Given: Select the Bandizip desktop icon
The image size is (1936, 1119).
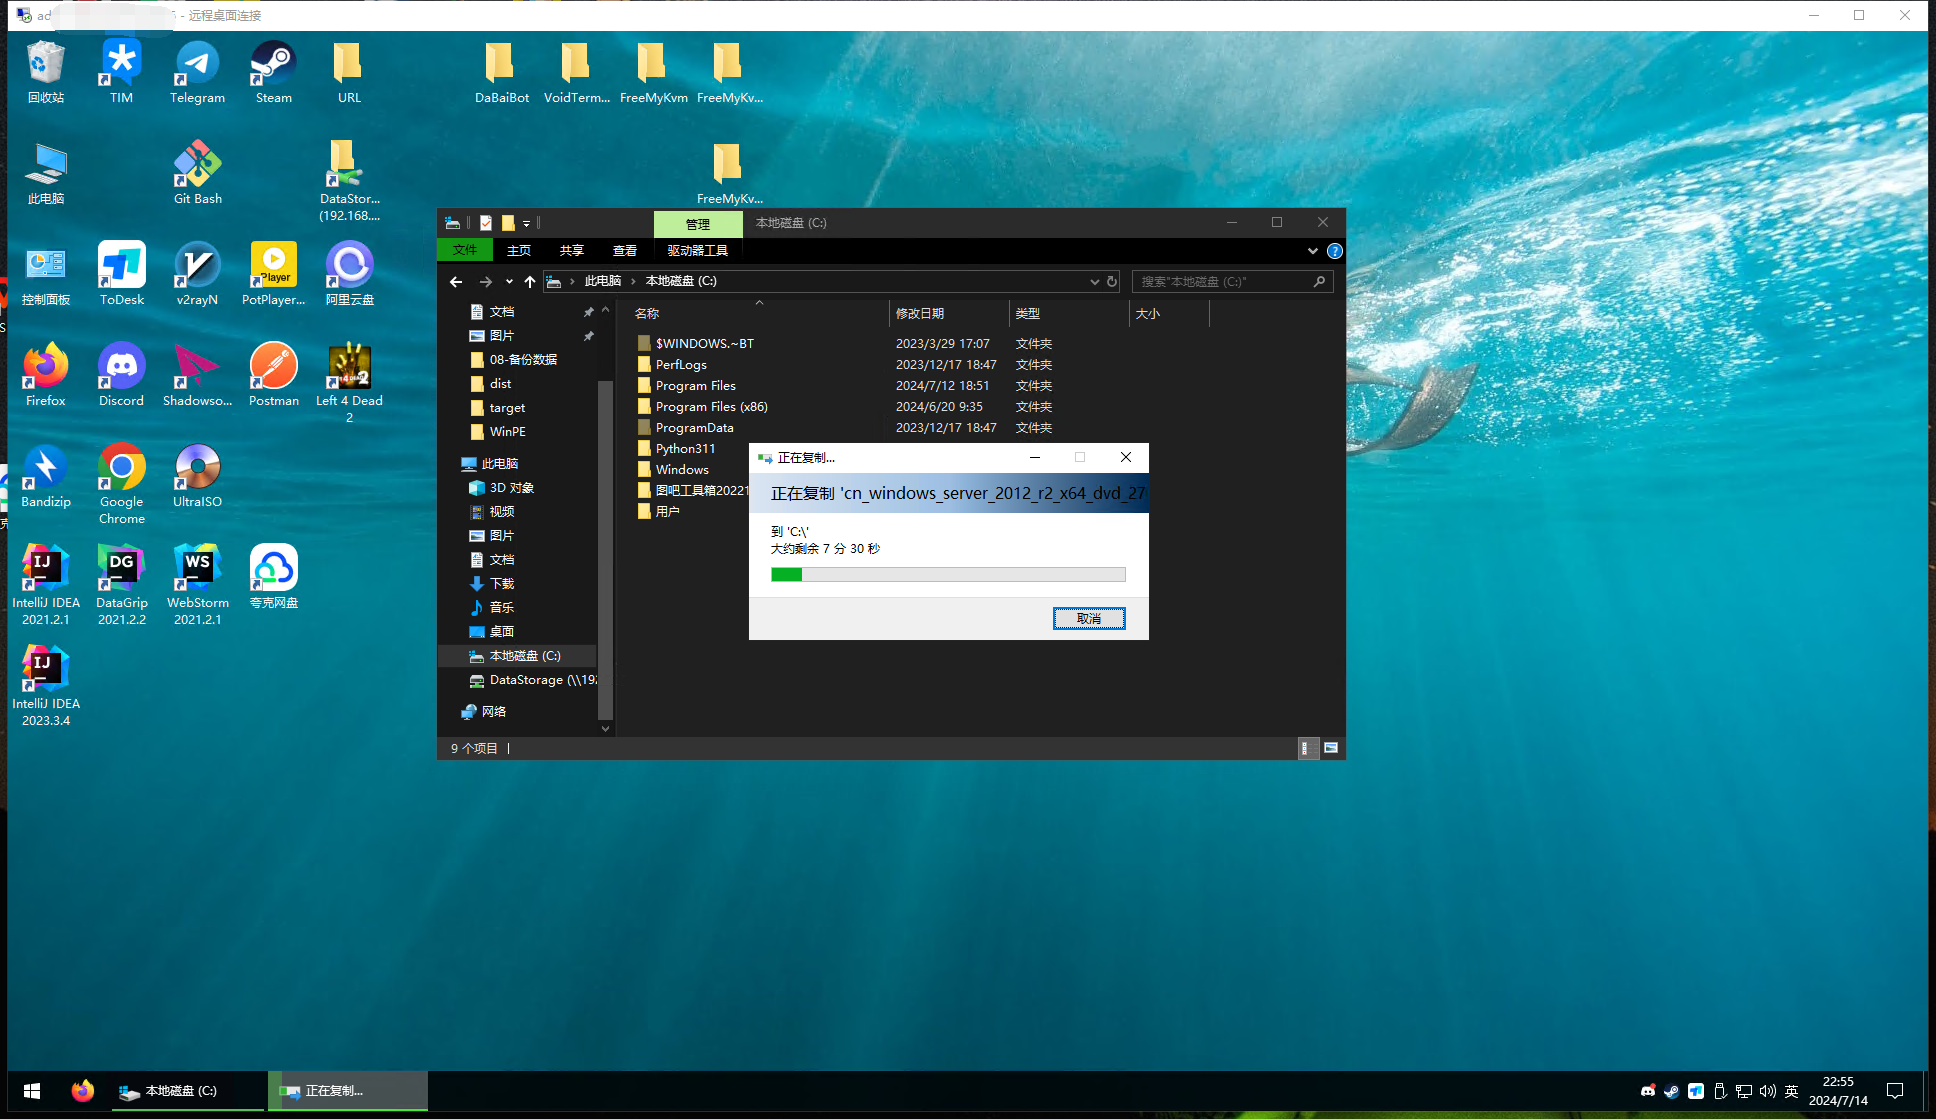Looking at the screenshot, I should pyautogui.click(x=45, y=476).
